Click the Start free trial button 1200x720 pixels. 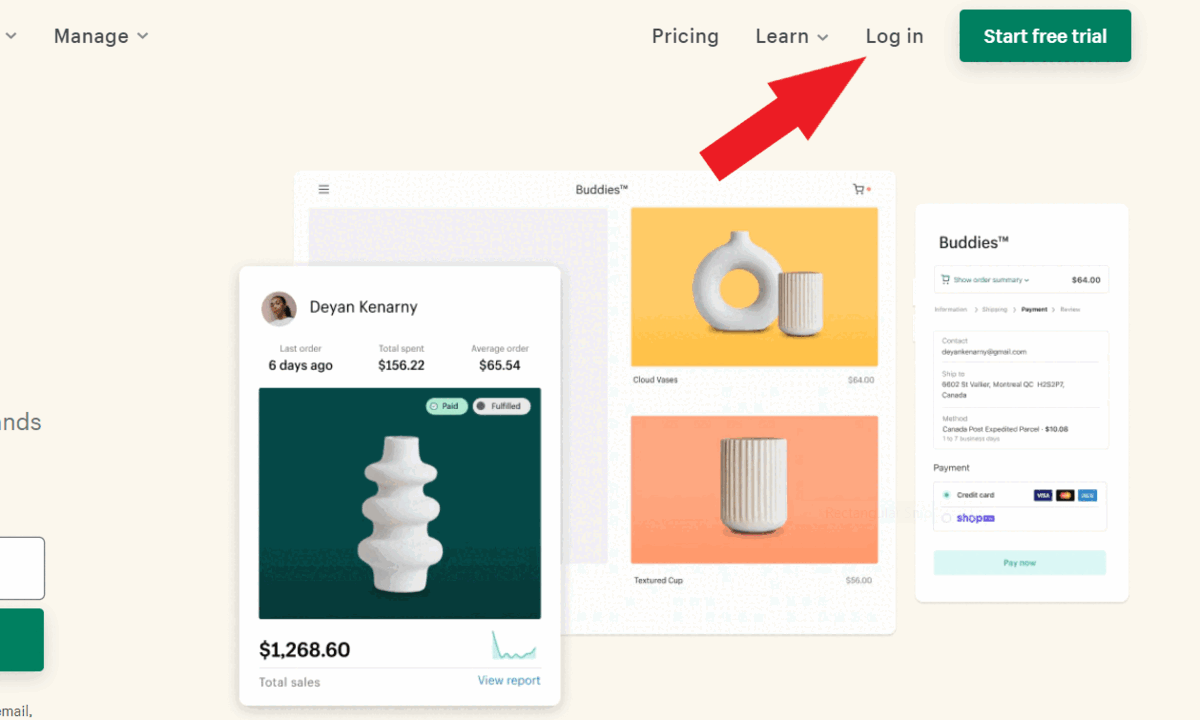coord(1044,36)
